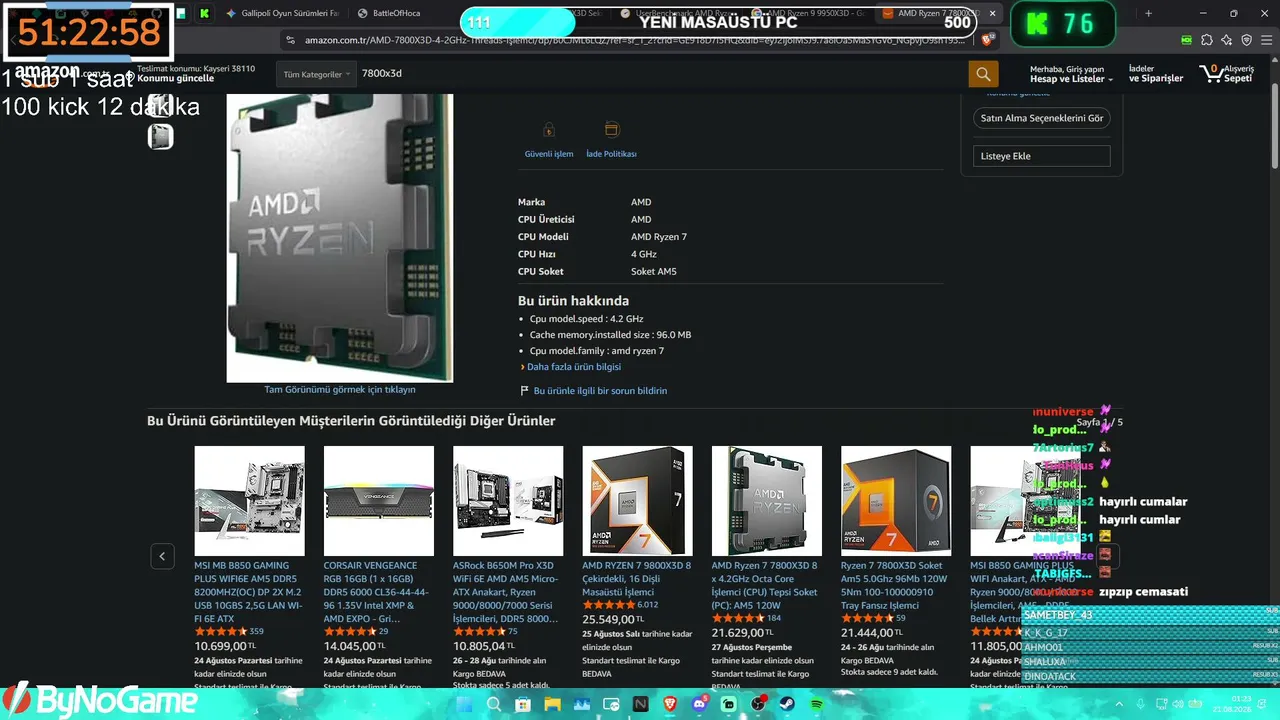The image size is (1280, 720).
Task: Click MSI MB B850 GAMING PLUS WIFI6E title link
Action: 249,592
